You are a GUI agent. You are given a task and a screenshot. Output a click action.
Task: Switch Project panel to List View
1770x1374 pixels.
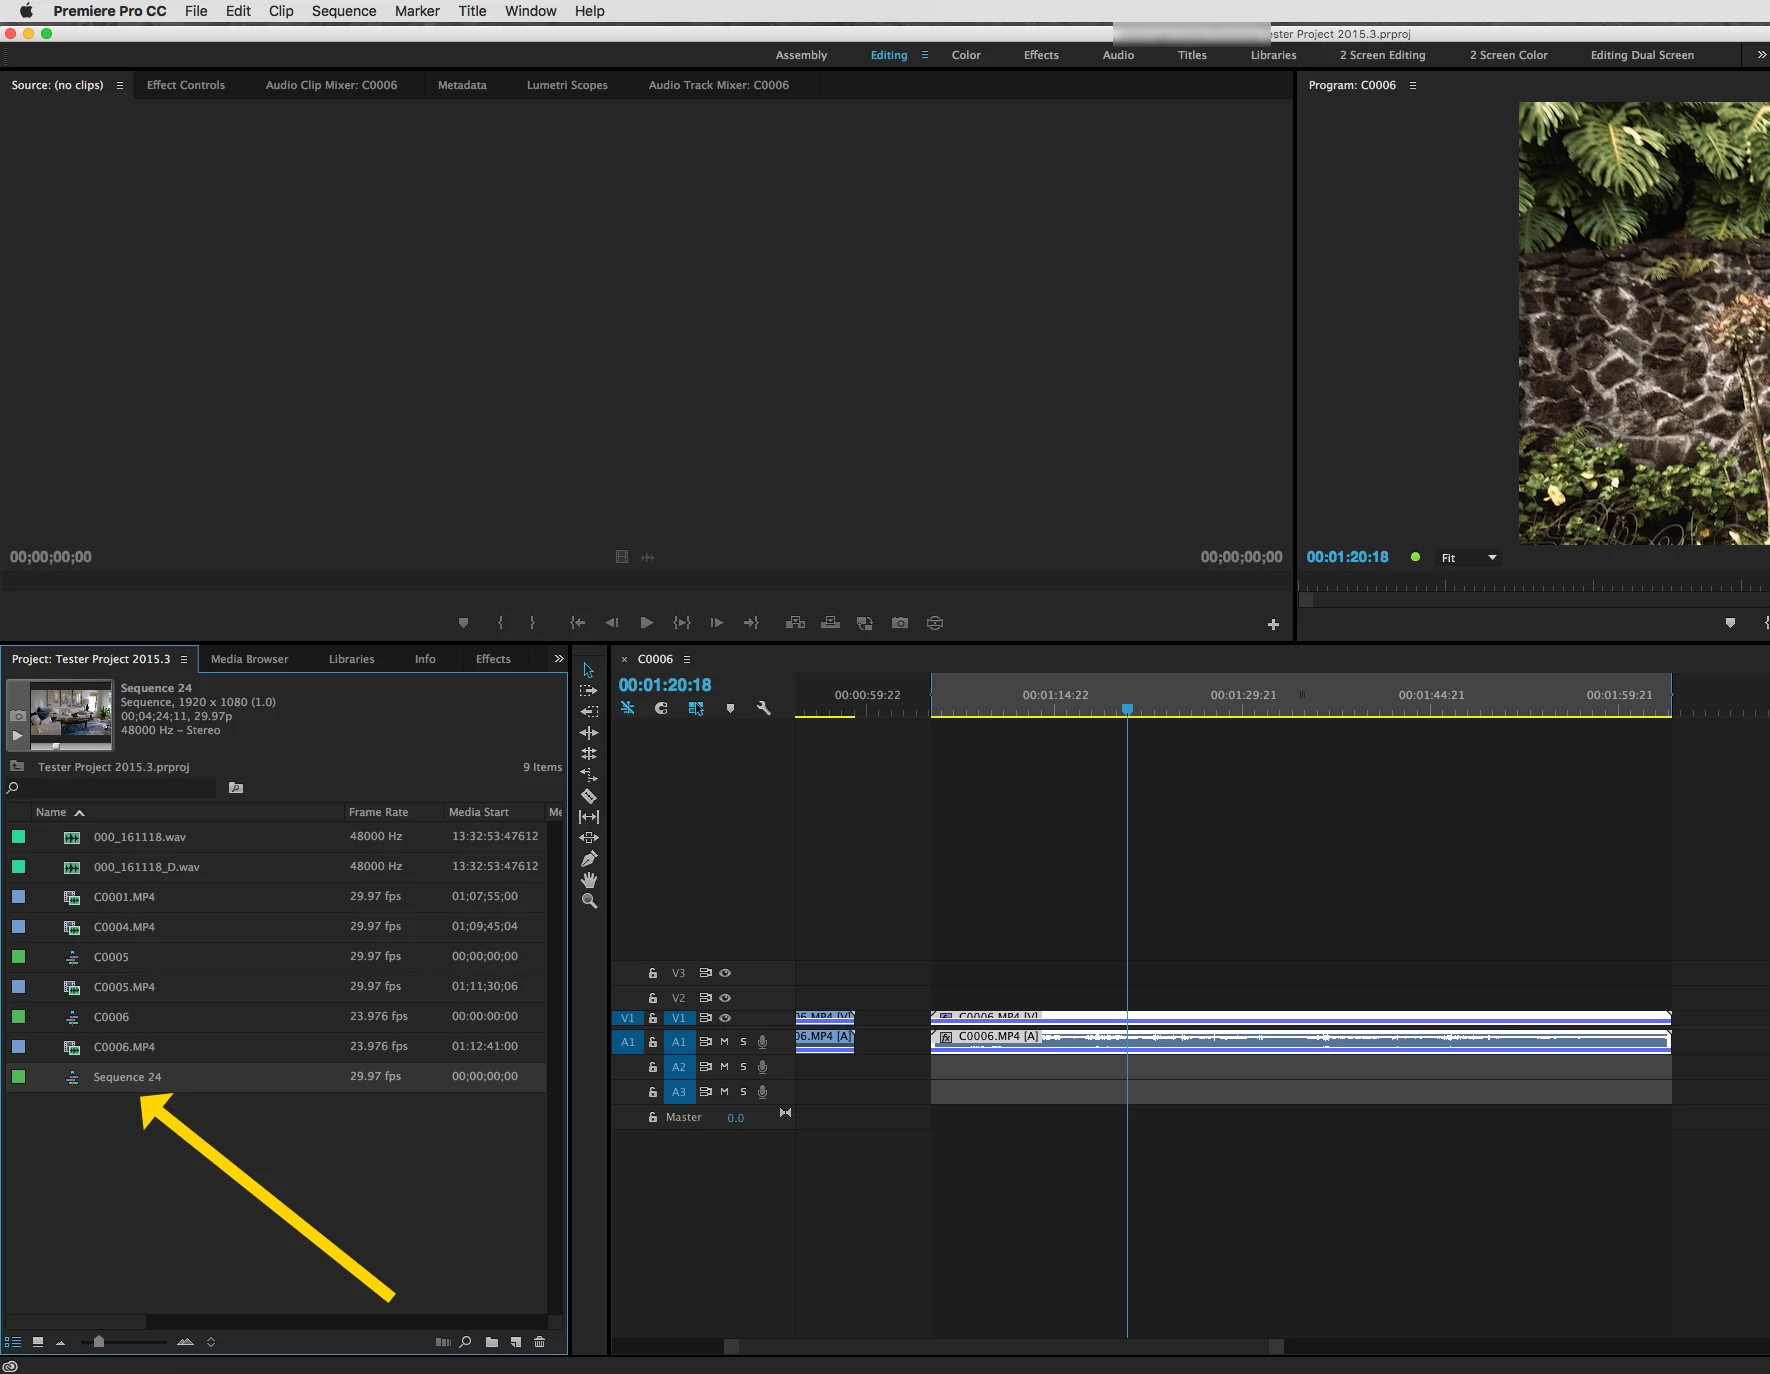(x=13, y=1342)
